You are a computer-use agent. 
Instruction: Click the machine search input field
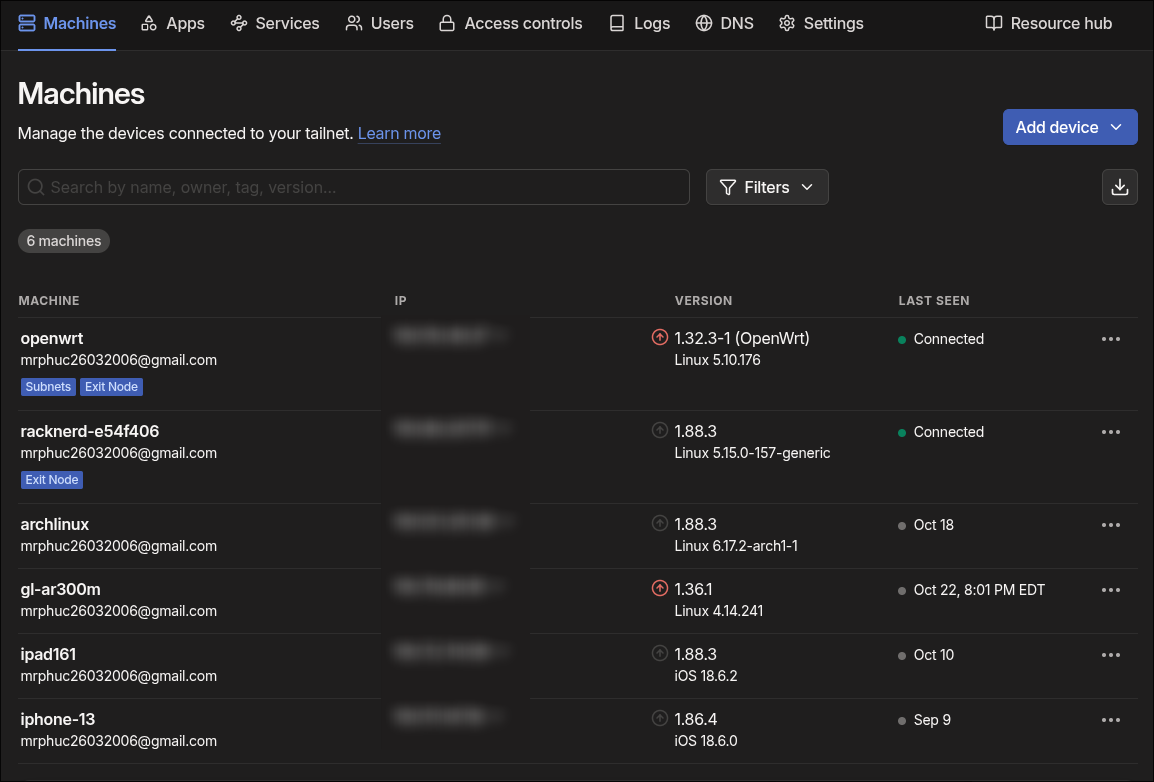(x=354, y=187)
